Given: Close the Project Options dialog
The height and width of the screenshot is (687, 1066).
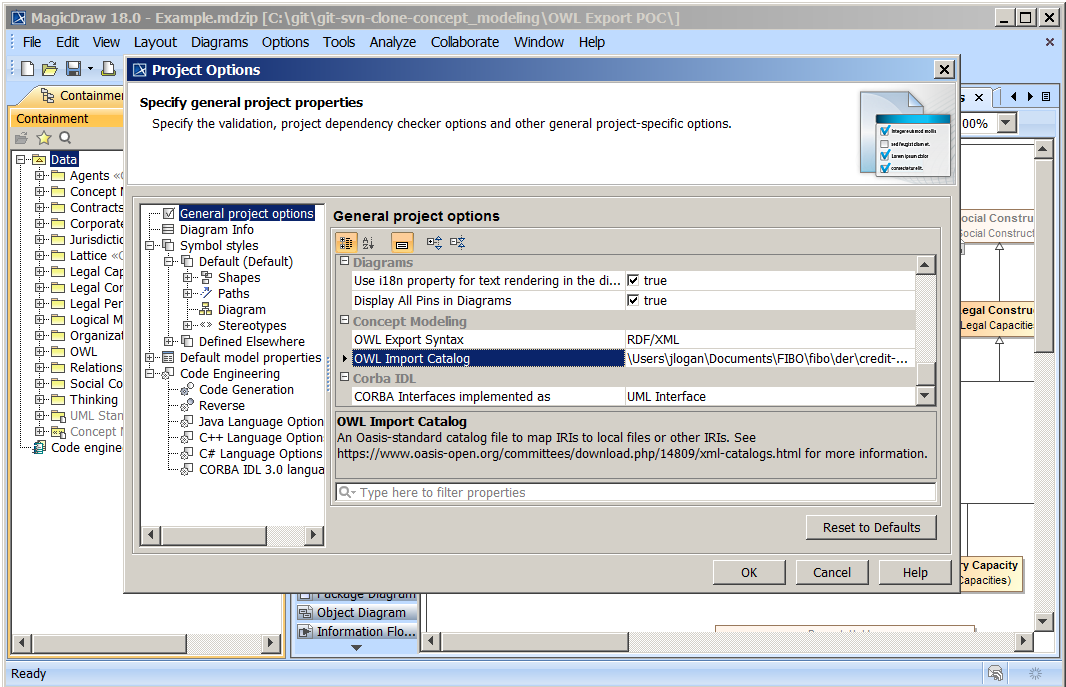Looking at the screenshot, I should pos(944,69).
